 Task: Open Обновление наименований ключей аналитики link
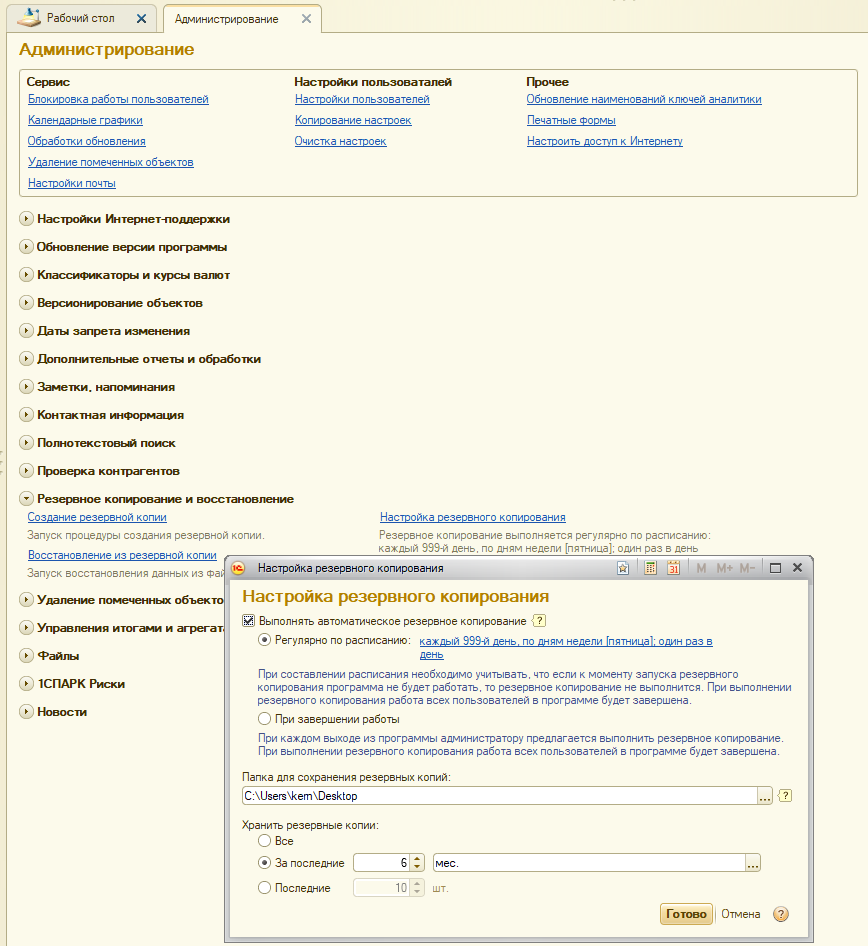pyautogui.click(x=644, y=99)
